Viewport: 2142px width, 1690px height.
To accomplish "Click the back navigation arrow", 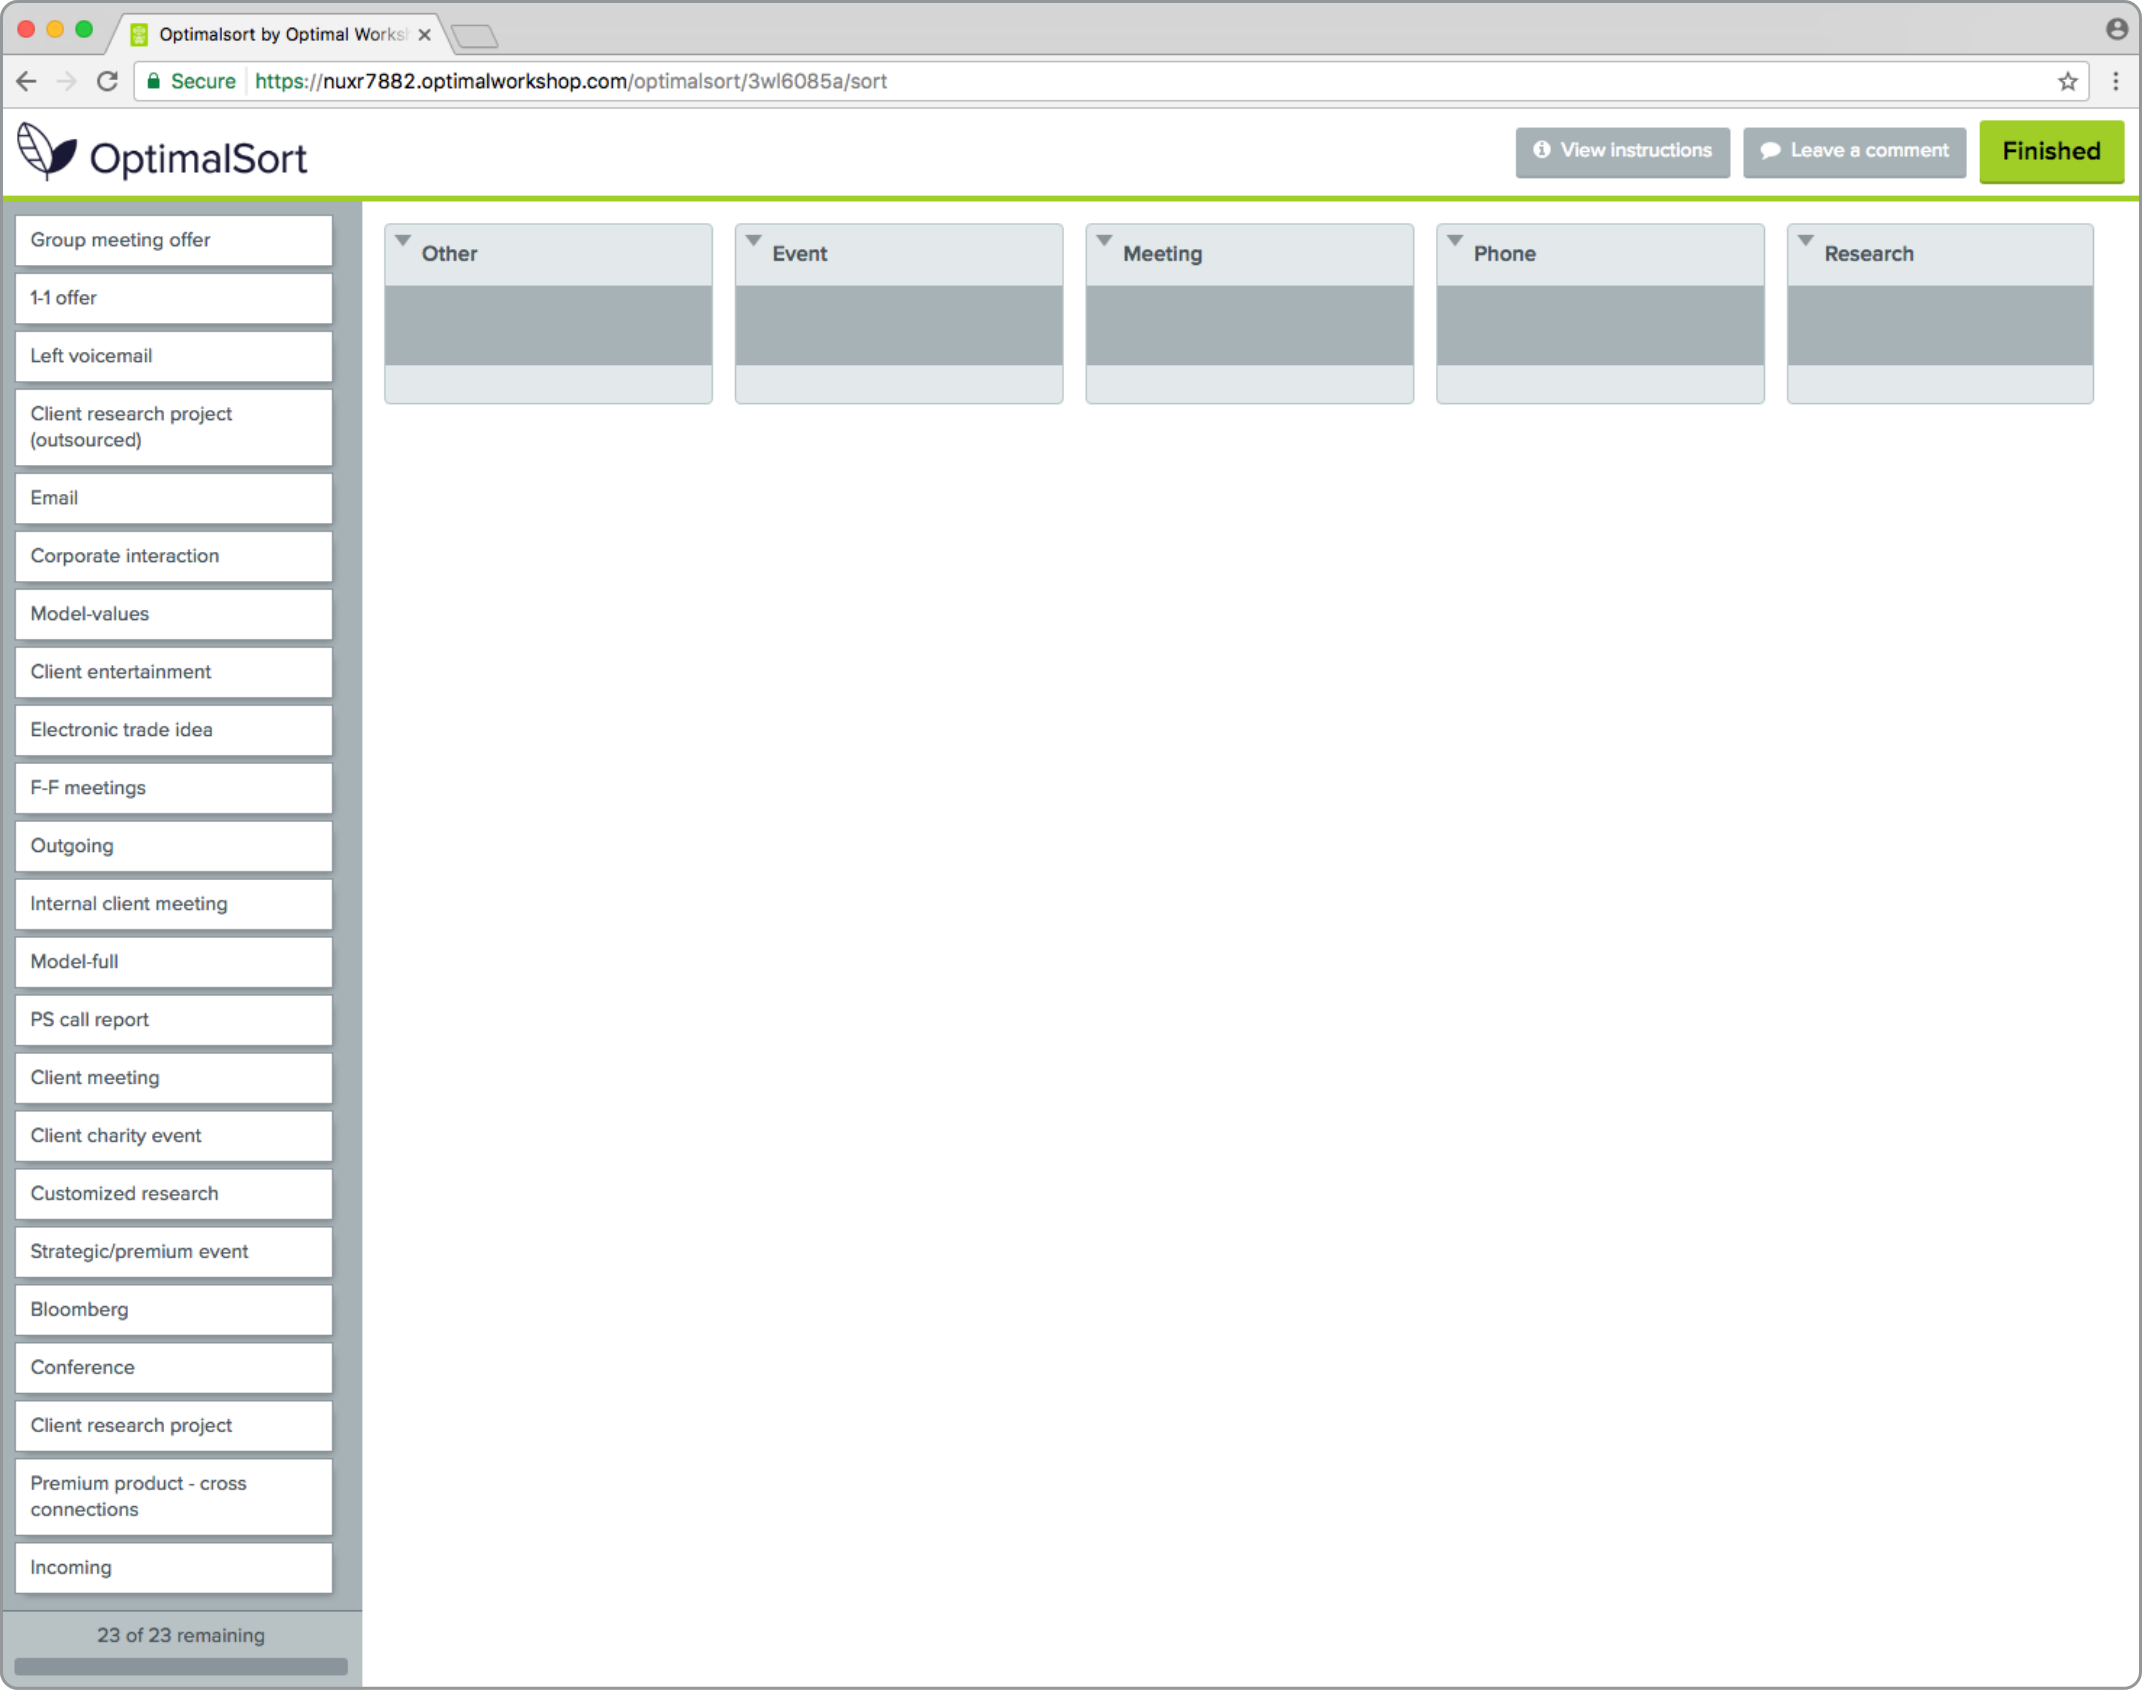I will [25, 81].
